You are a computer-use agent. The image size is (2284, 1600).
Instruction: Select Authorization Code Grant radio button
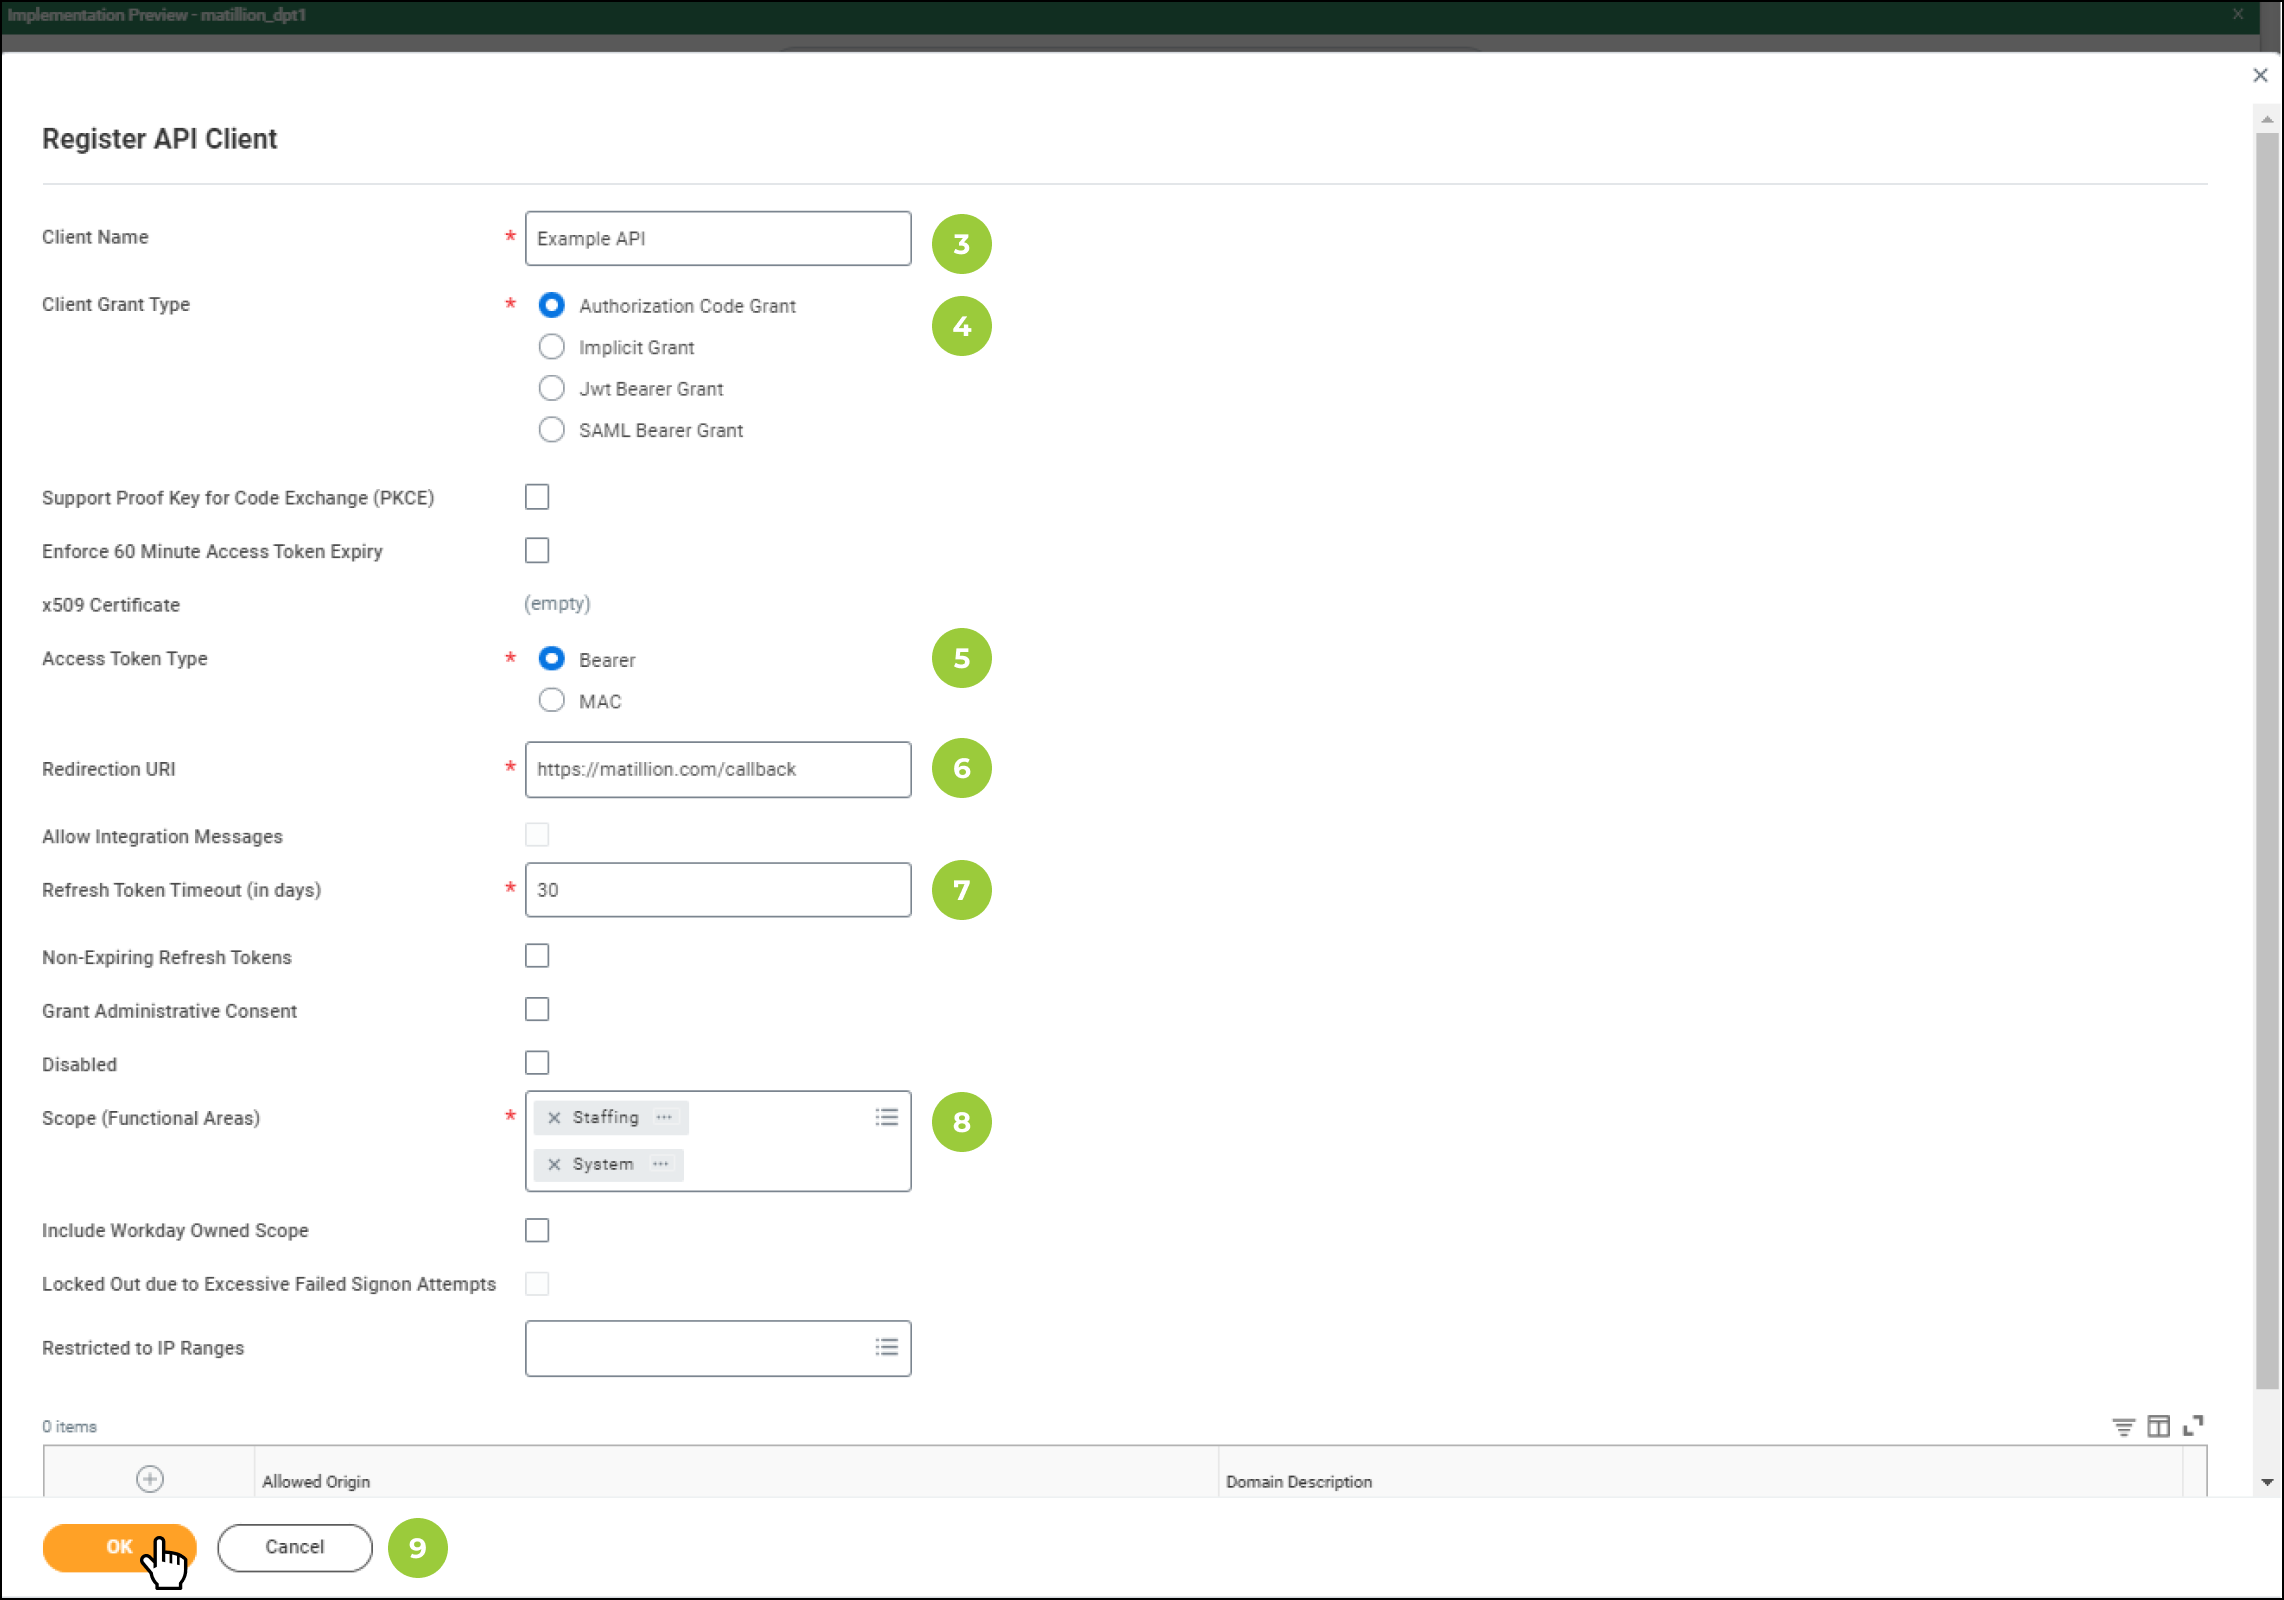click(x=551, y=305)
